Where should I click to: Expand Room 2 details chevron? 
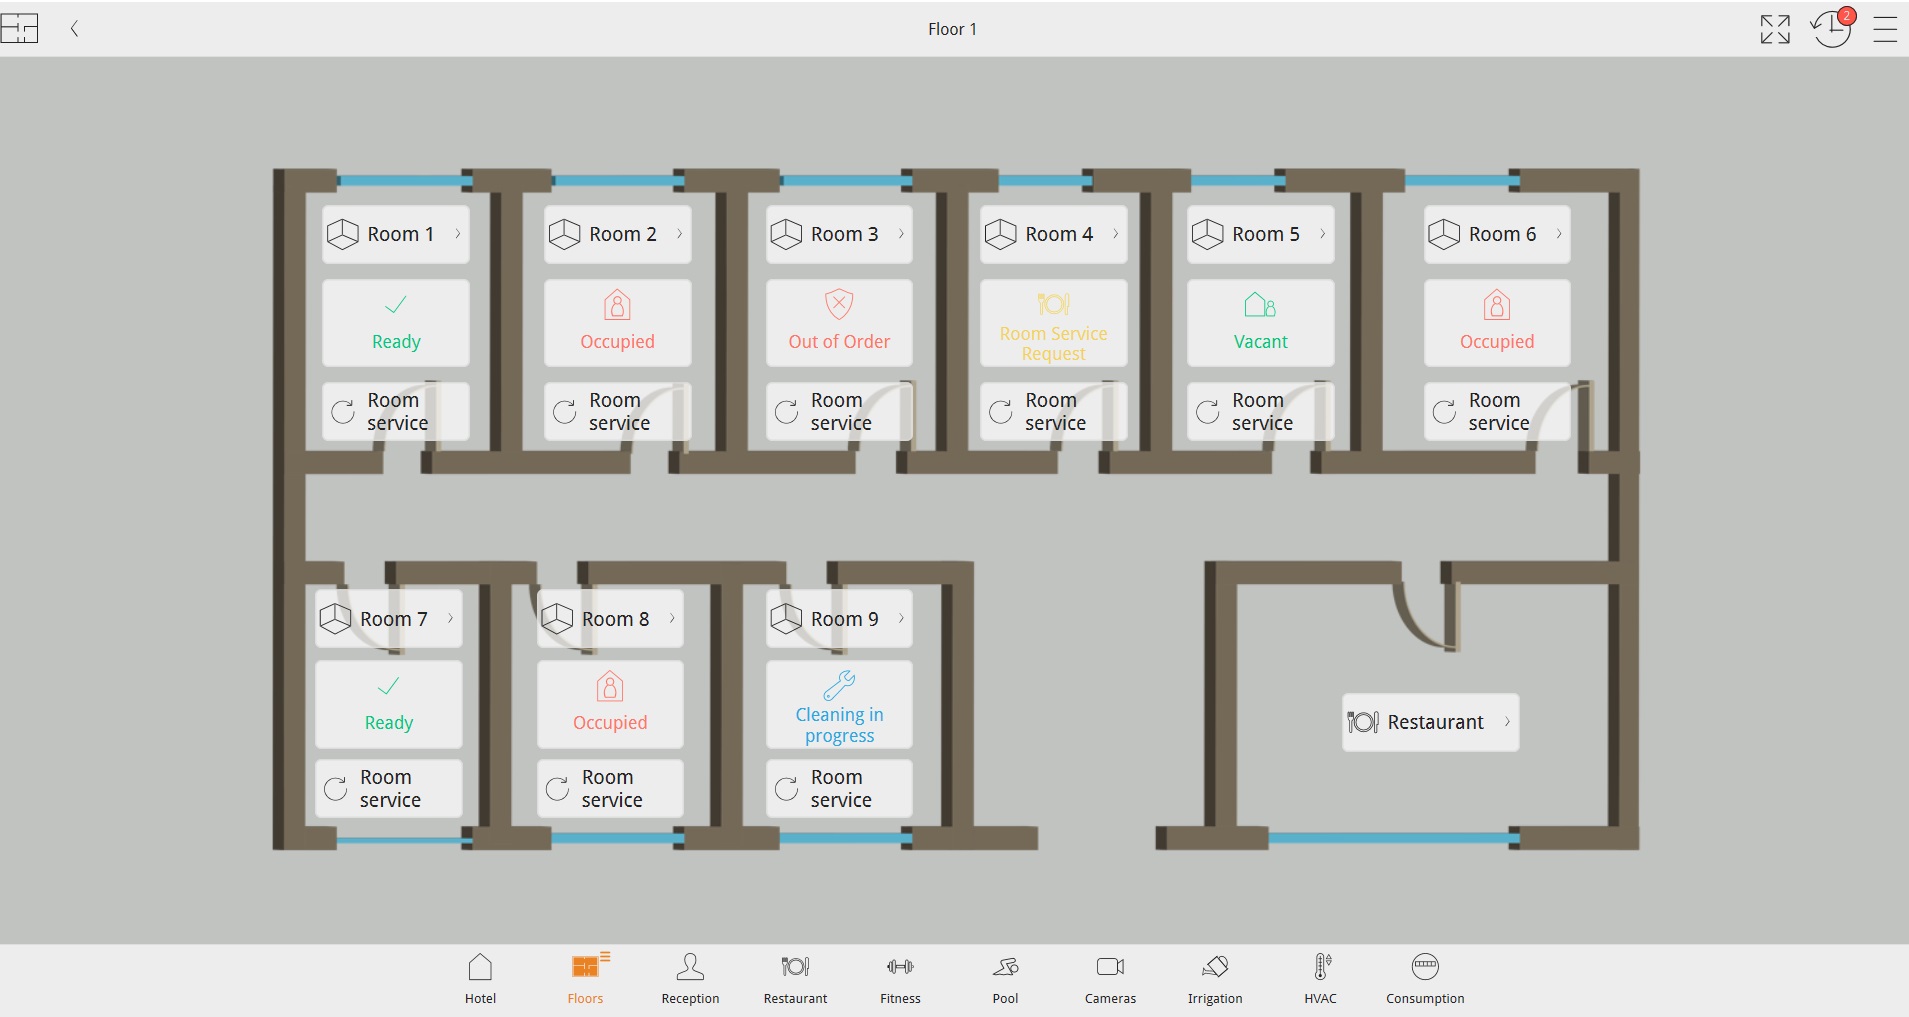click(680, 234)
